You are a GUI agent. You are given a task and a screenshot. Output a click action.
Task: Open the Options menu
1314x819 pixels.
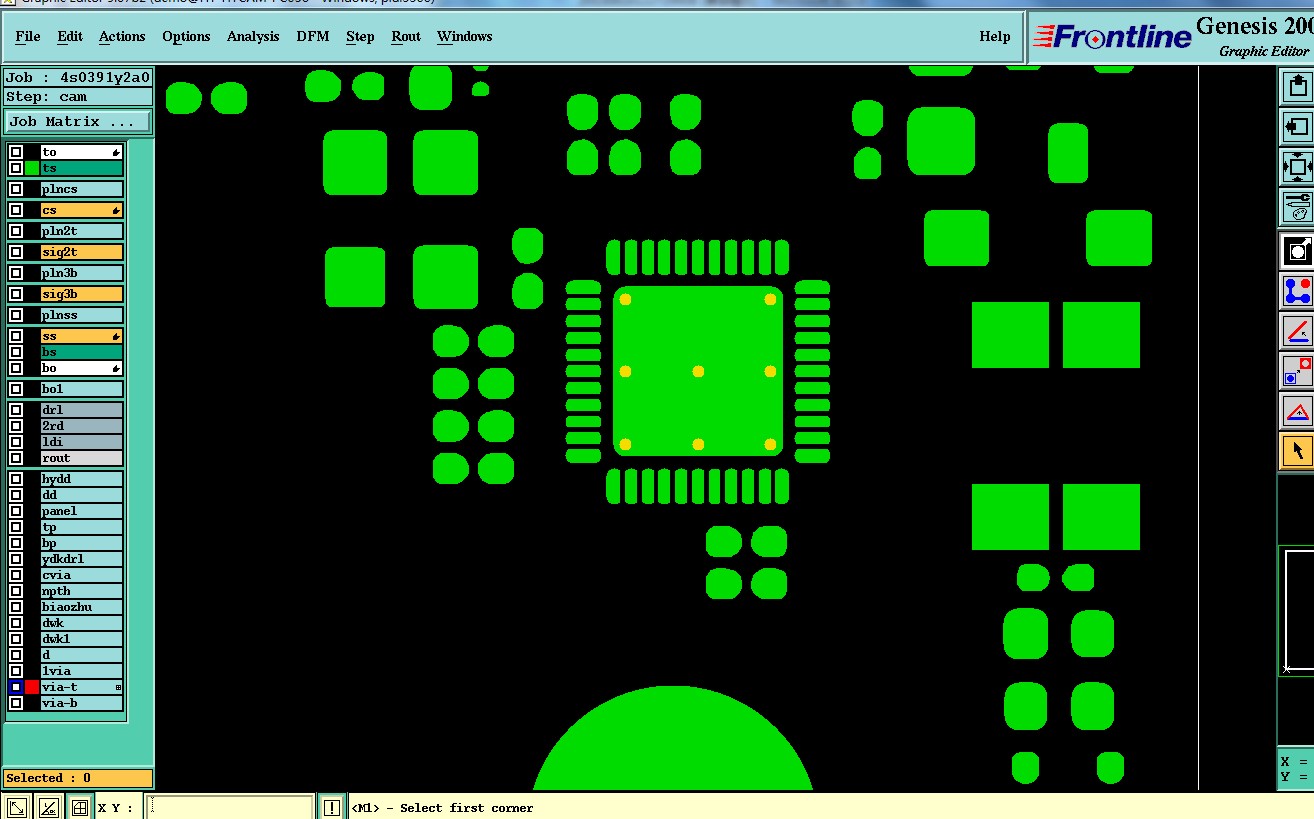click(186, 36)
